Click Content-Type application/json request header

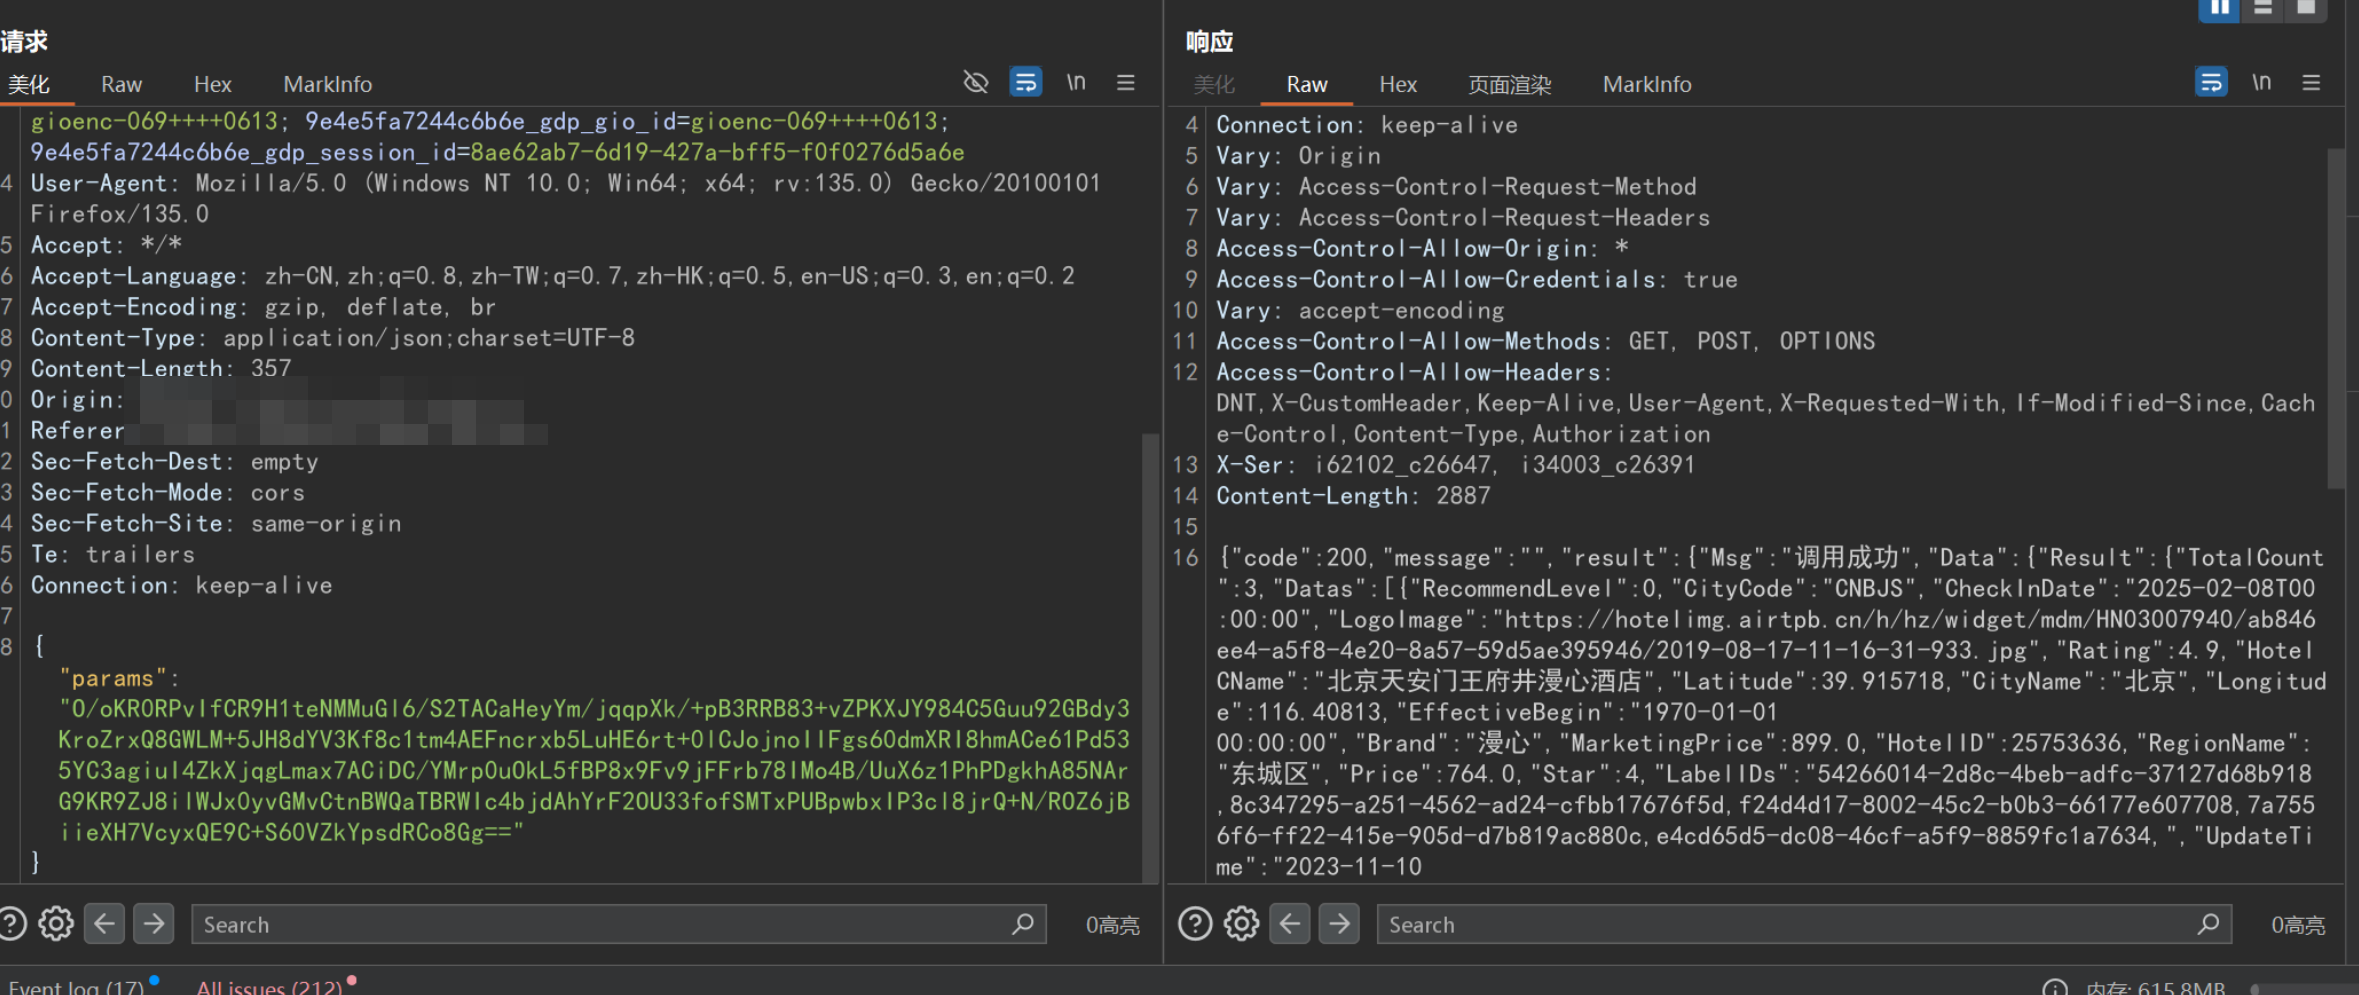pyautogui.click(x=332, y=337)
